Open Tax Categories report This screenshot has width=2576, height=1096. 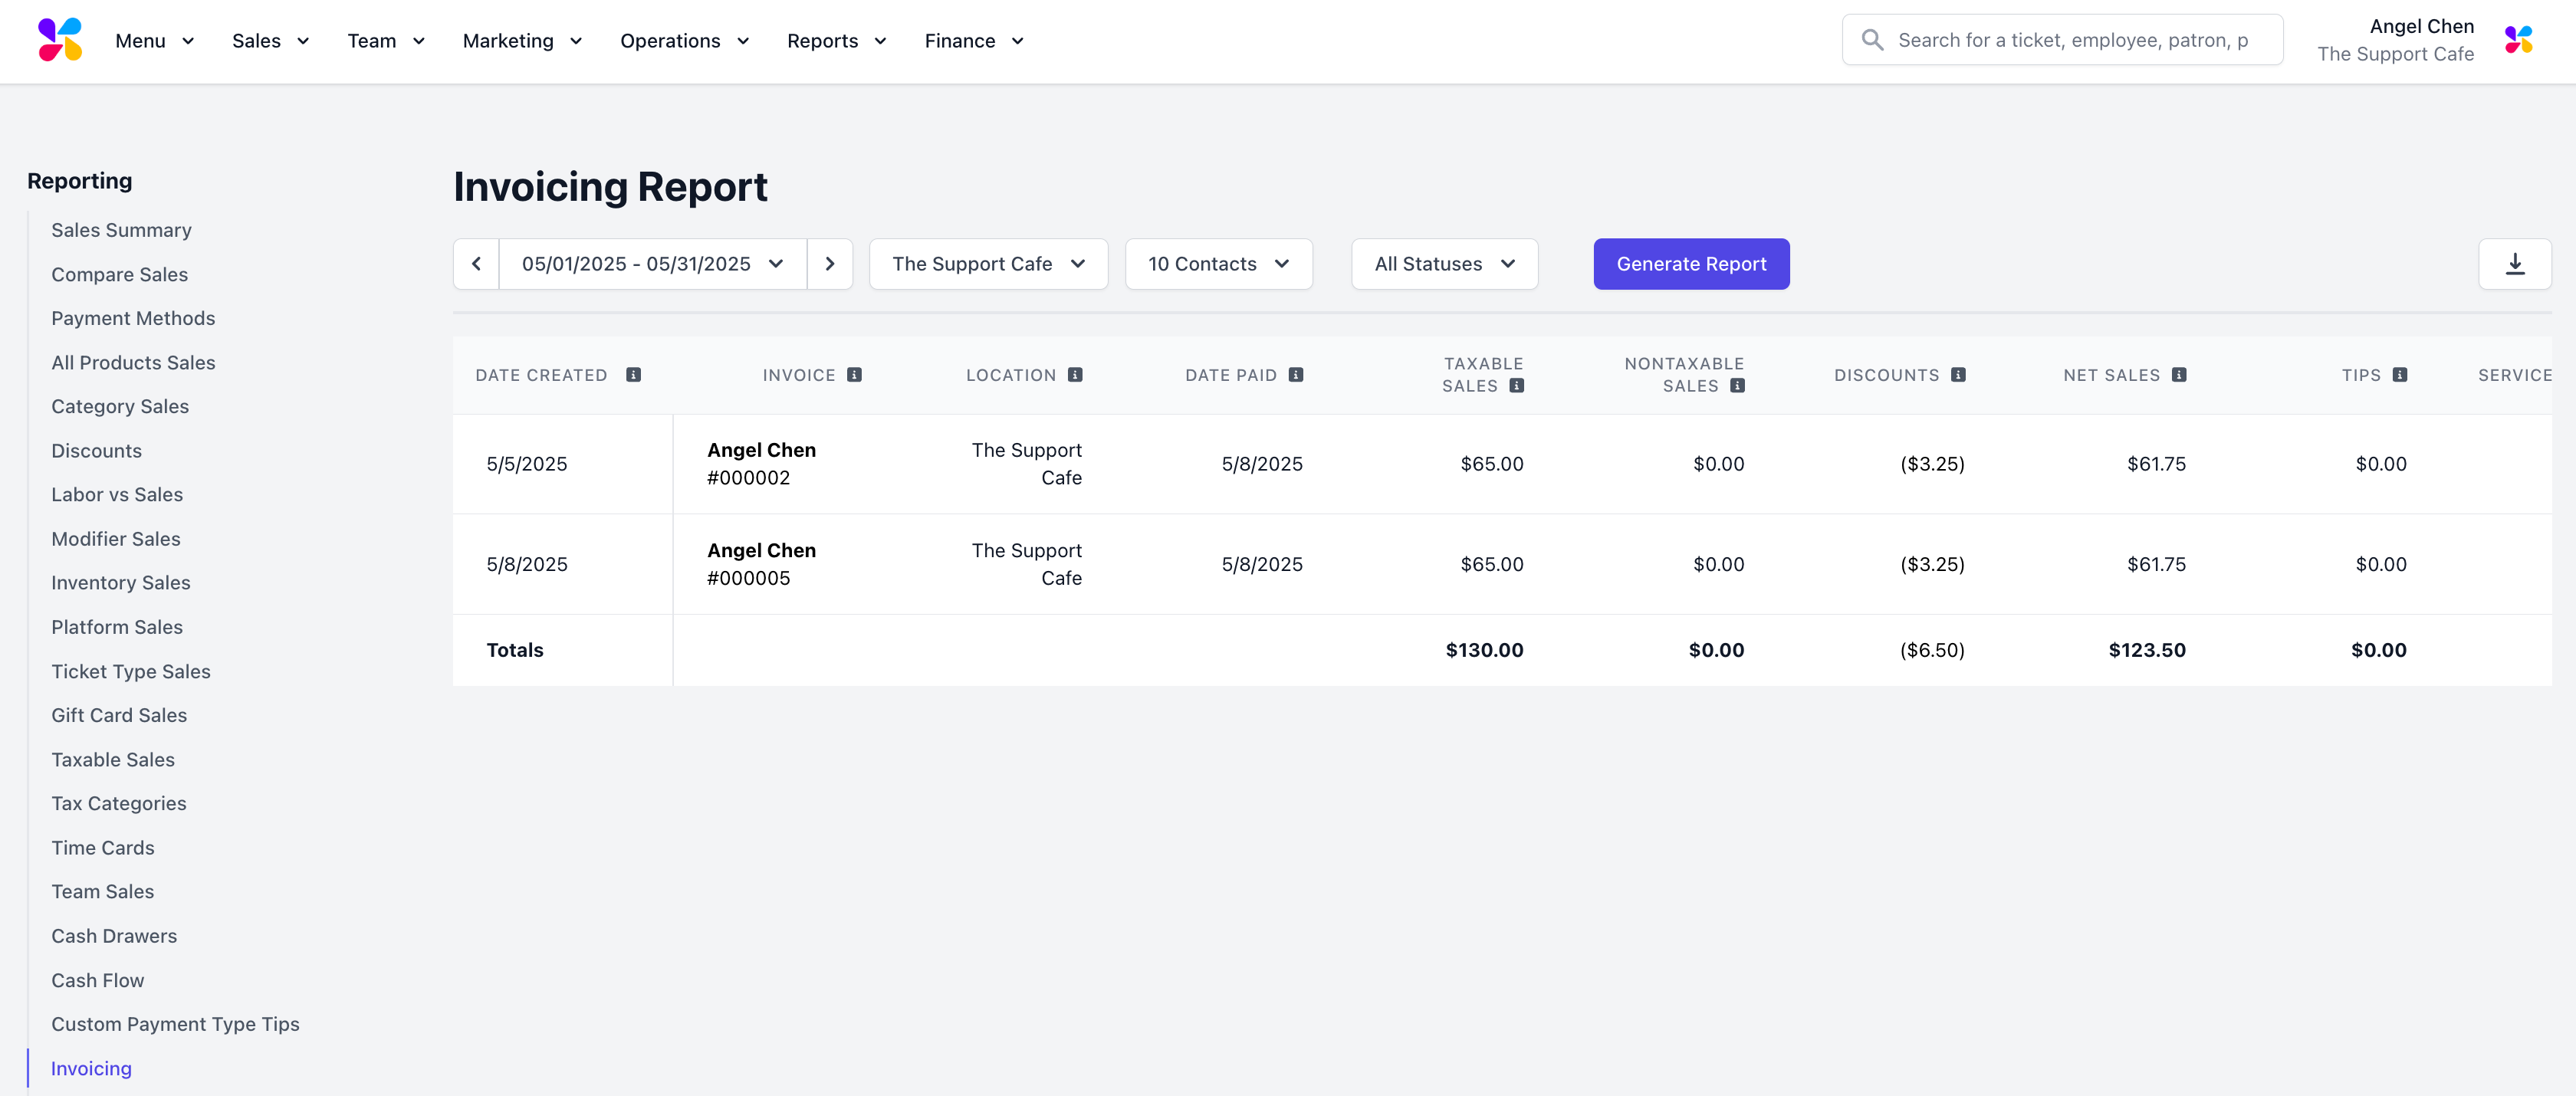(x=118, y=804)
